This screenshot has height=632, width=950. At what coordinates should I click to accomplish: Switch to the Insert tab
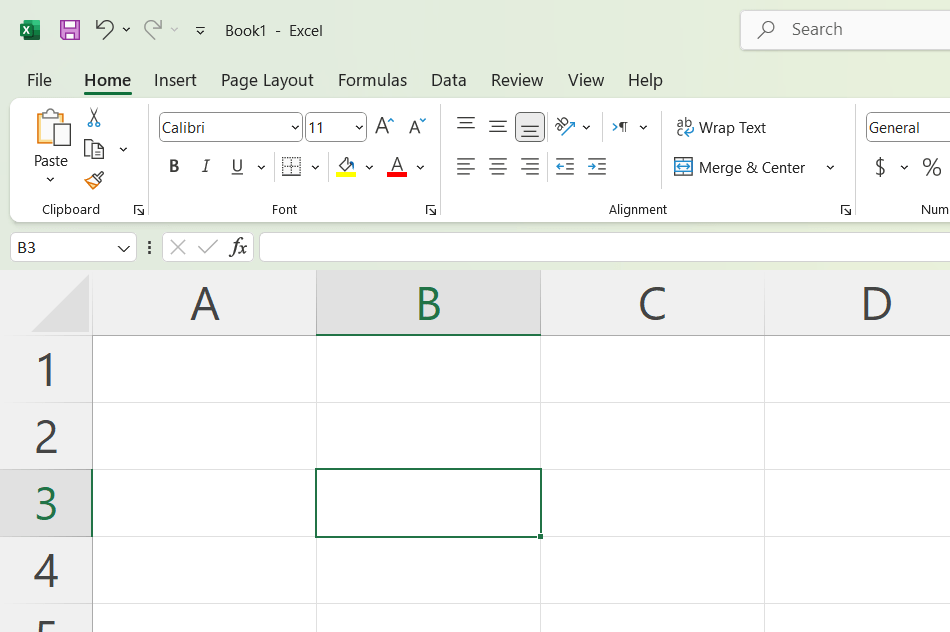point(175,80)
